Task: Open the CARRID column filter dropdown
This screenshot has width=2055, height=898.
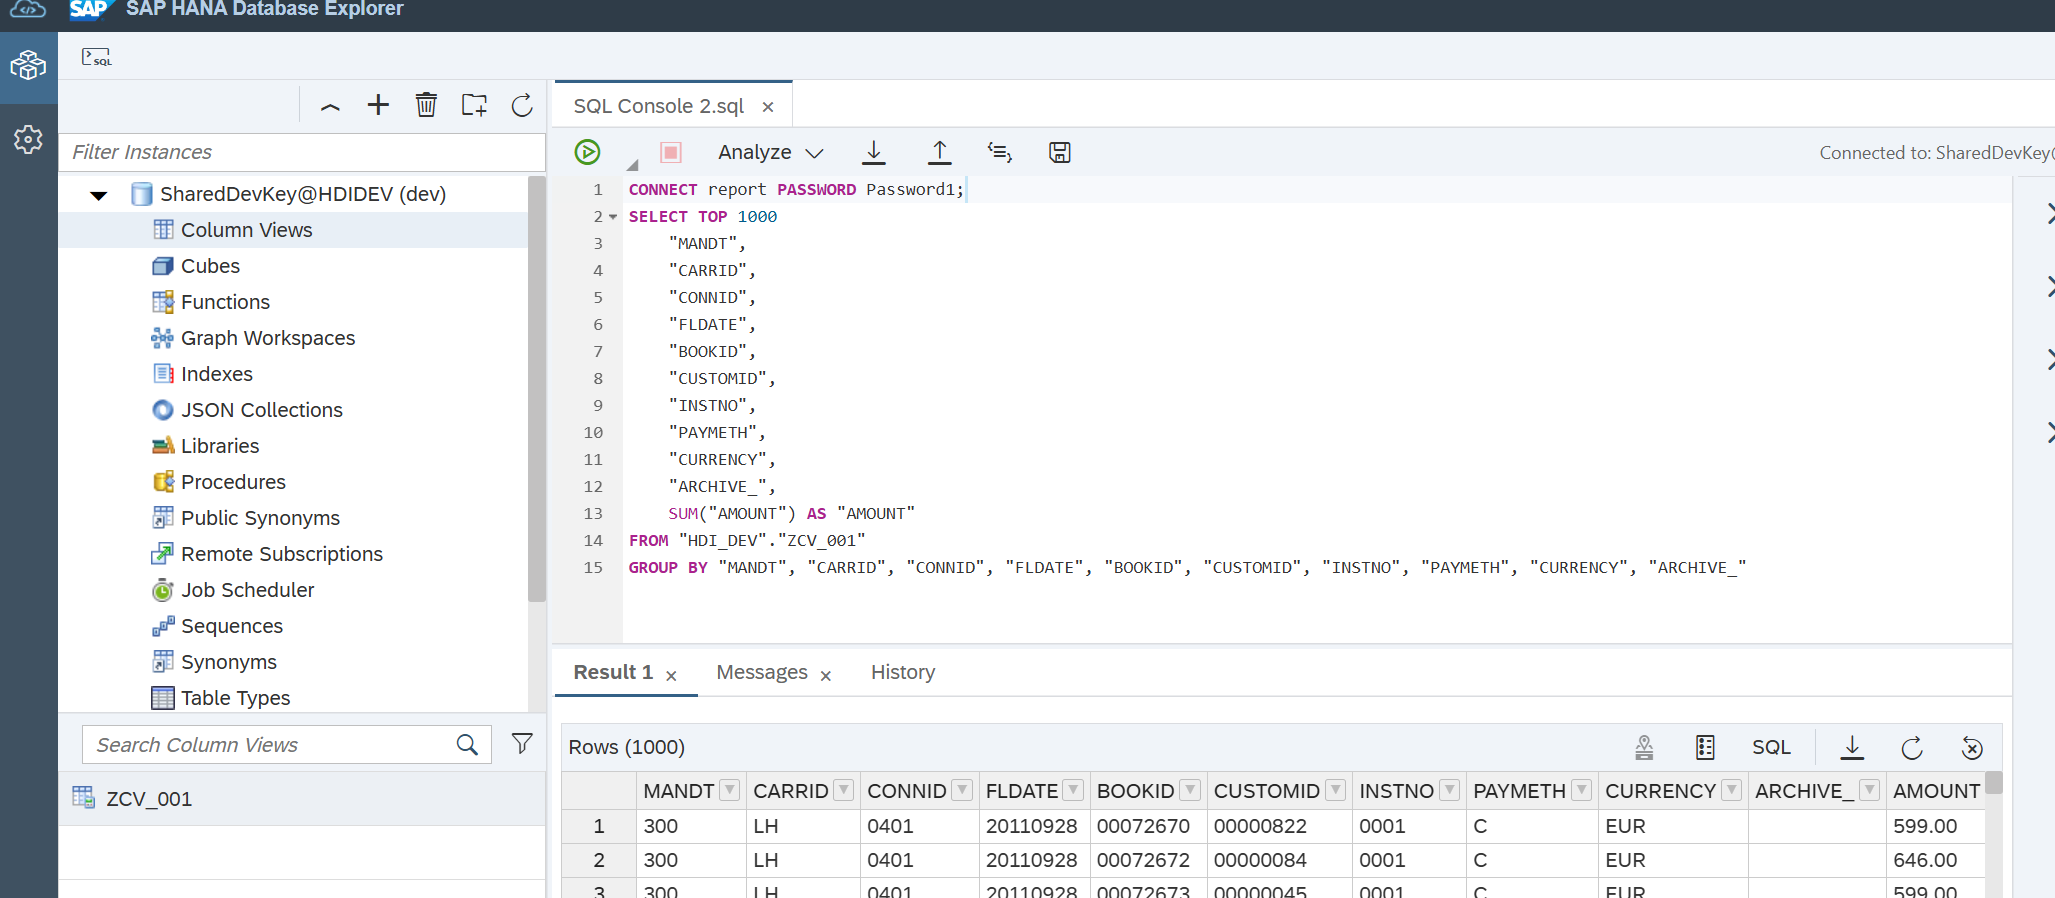Action: (x=844, y=790)
